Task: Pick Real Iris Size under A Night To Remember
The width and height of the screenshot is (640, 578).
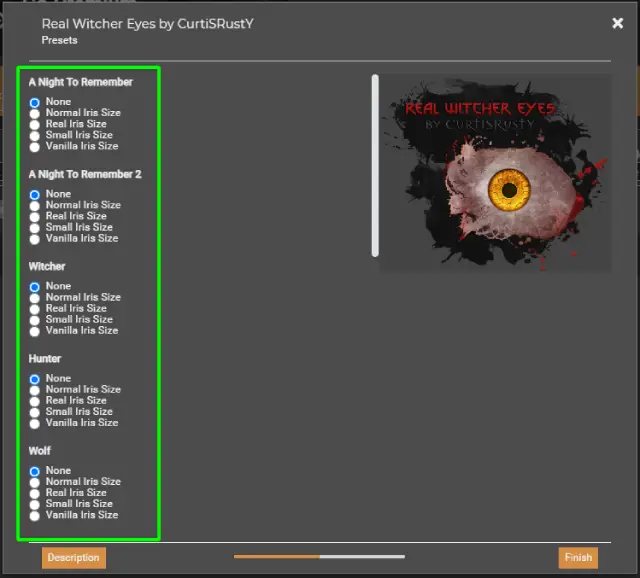Action: click(x=35, y=124)
